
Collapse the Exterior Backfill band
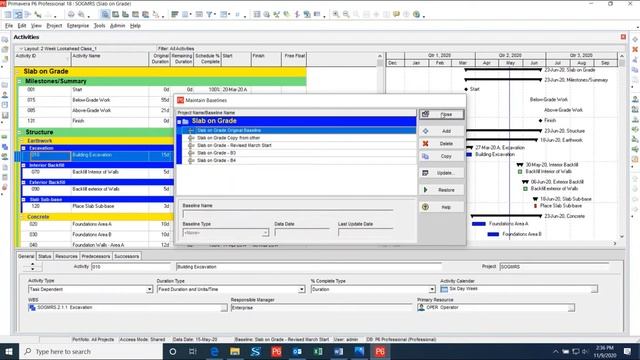click(x=24, y=182)
